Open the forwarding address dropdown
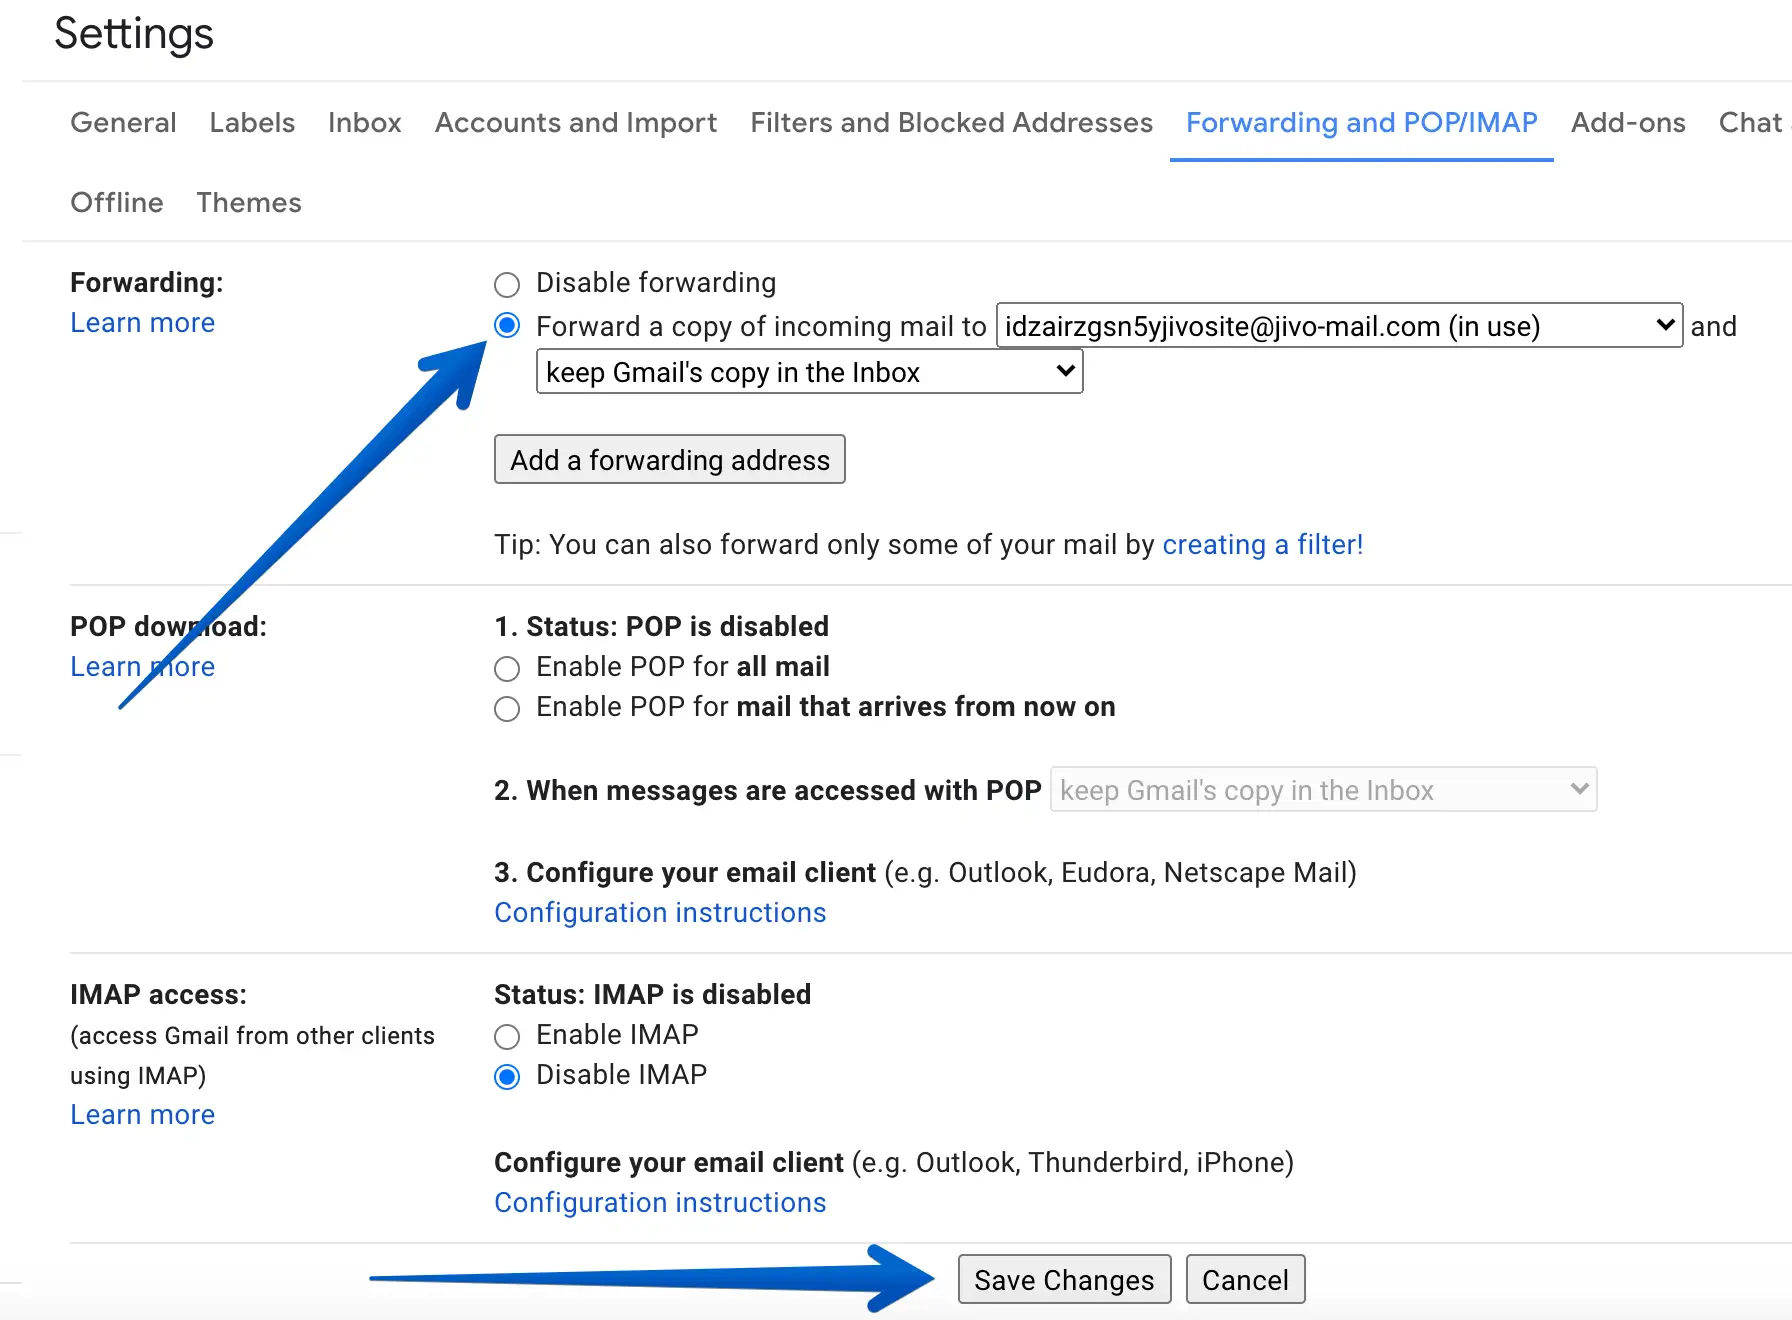The height and width of the screenshot is (1320, 1792). (1339, 326)
